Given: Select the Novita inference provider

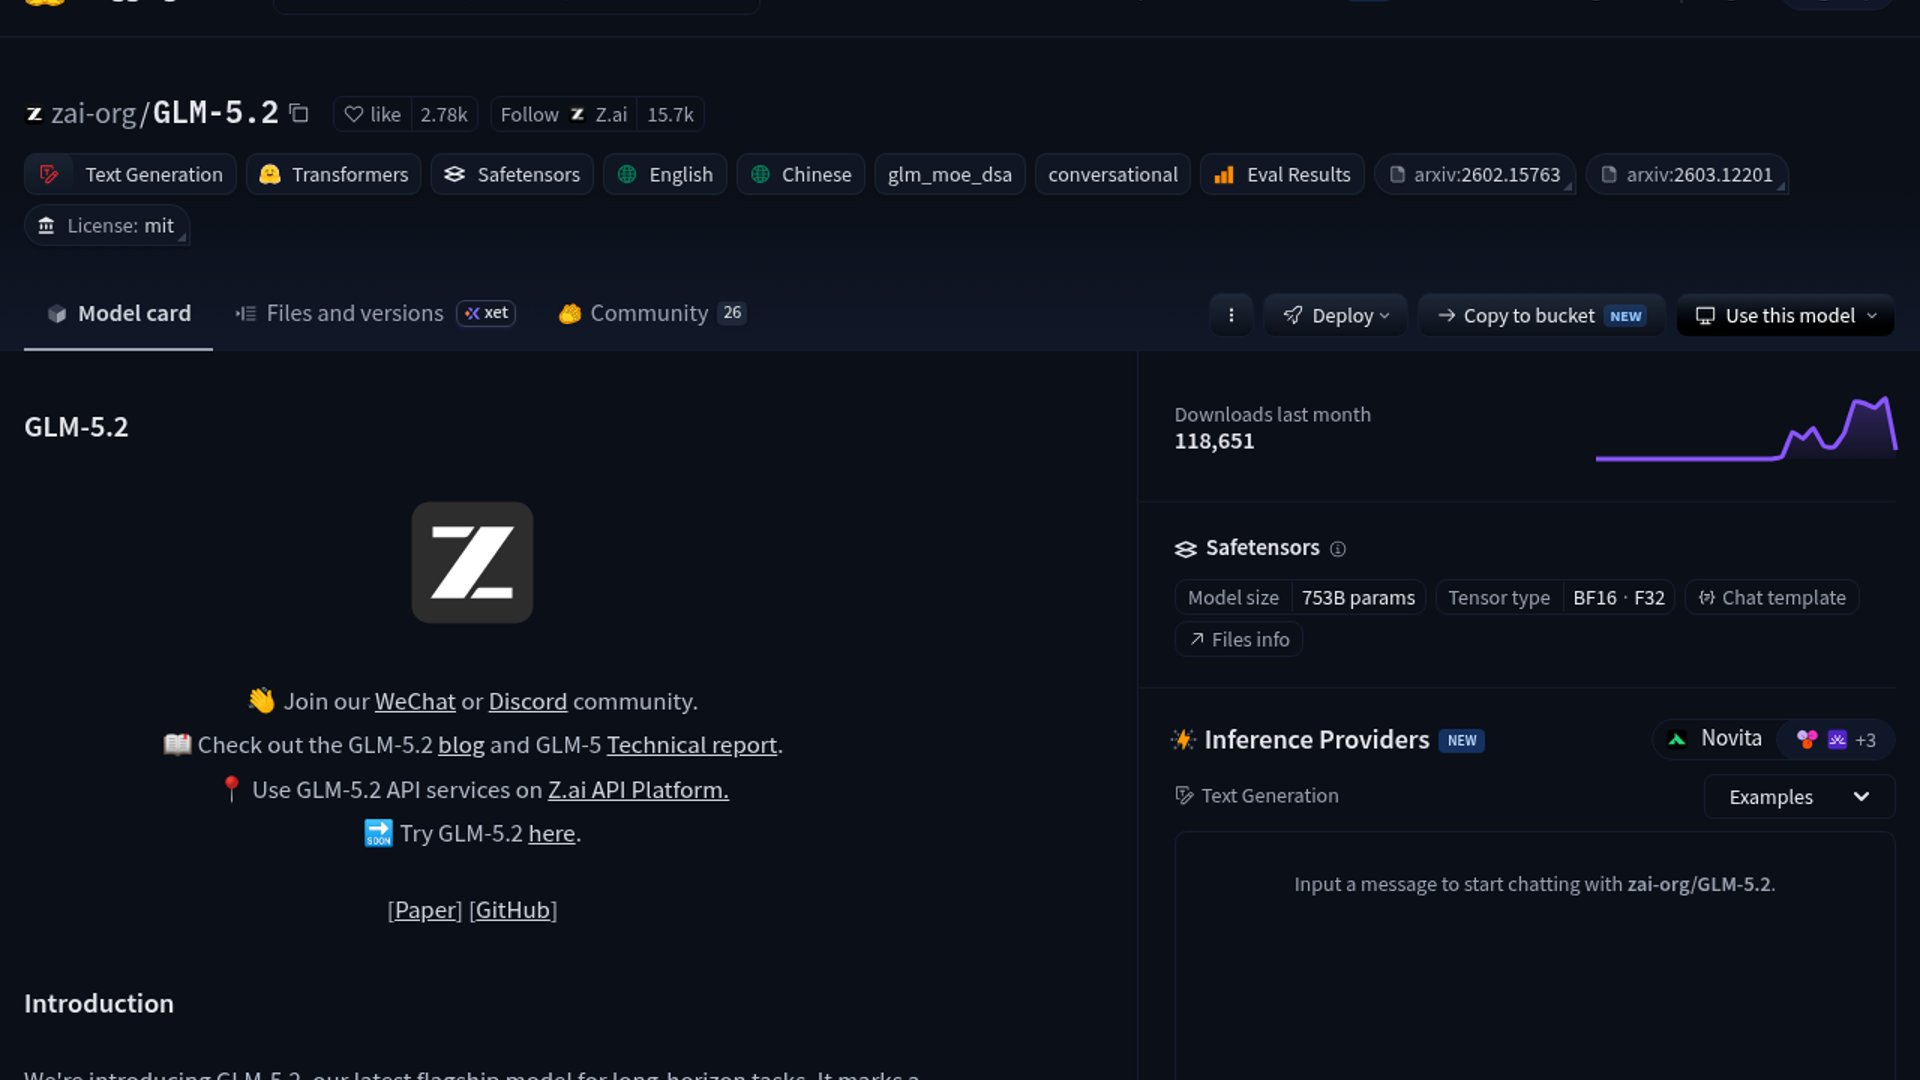Looking at the screenshot, I should 1716,739.
